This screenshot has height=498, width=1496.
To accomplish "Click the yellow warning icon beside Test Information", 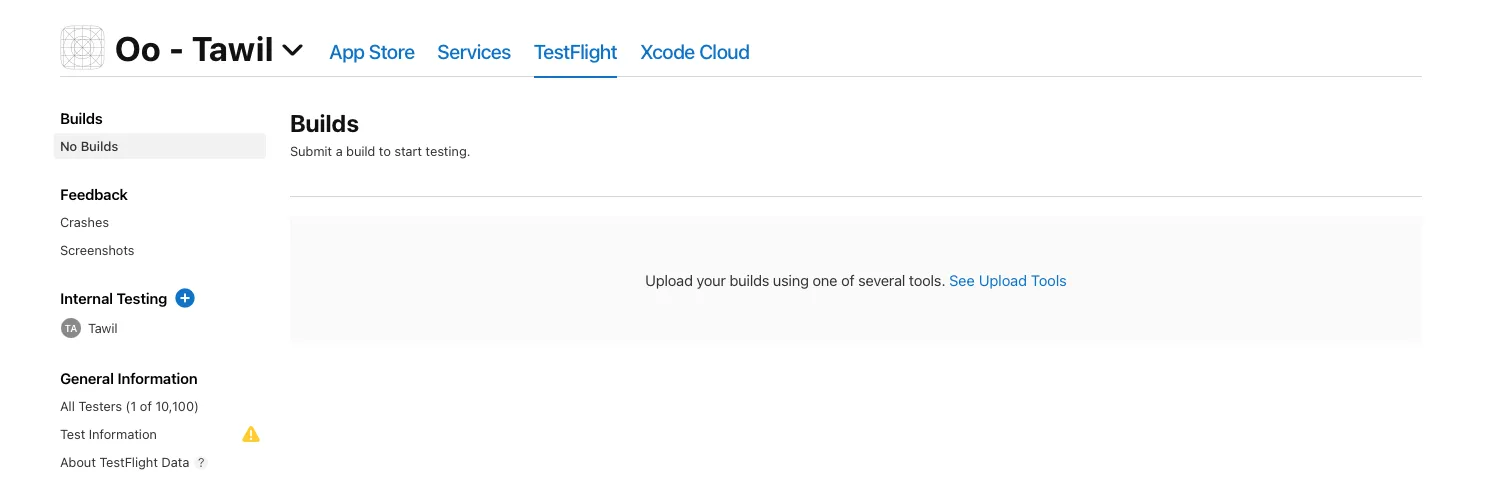I will point(251,434).
